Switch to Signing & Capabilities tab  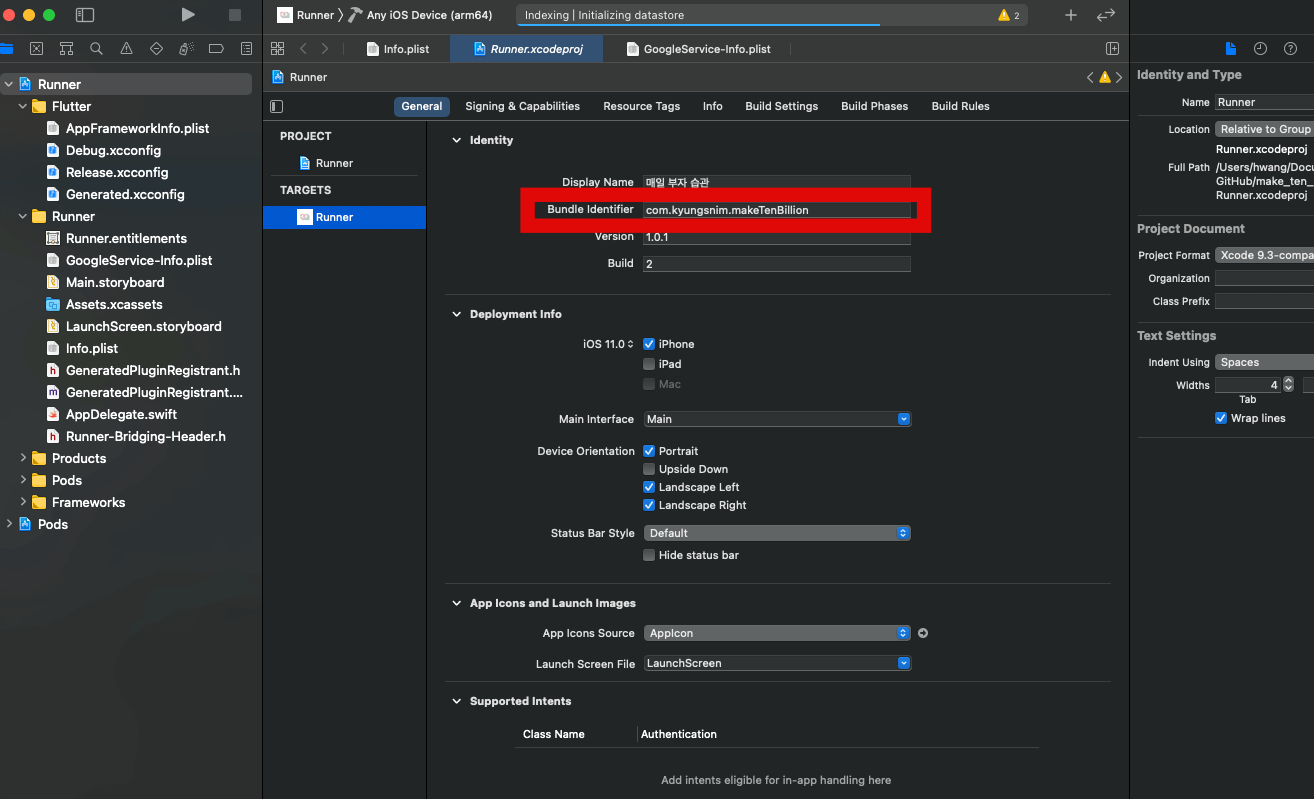(x=522, y=106)
